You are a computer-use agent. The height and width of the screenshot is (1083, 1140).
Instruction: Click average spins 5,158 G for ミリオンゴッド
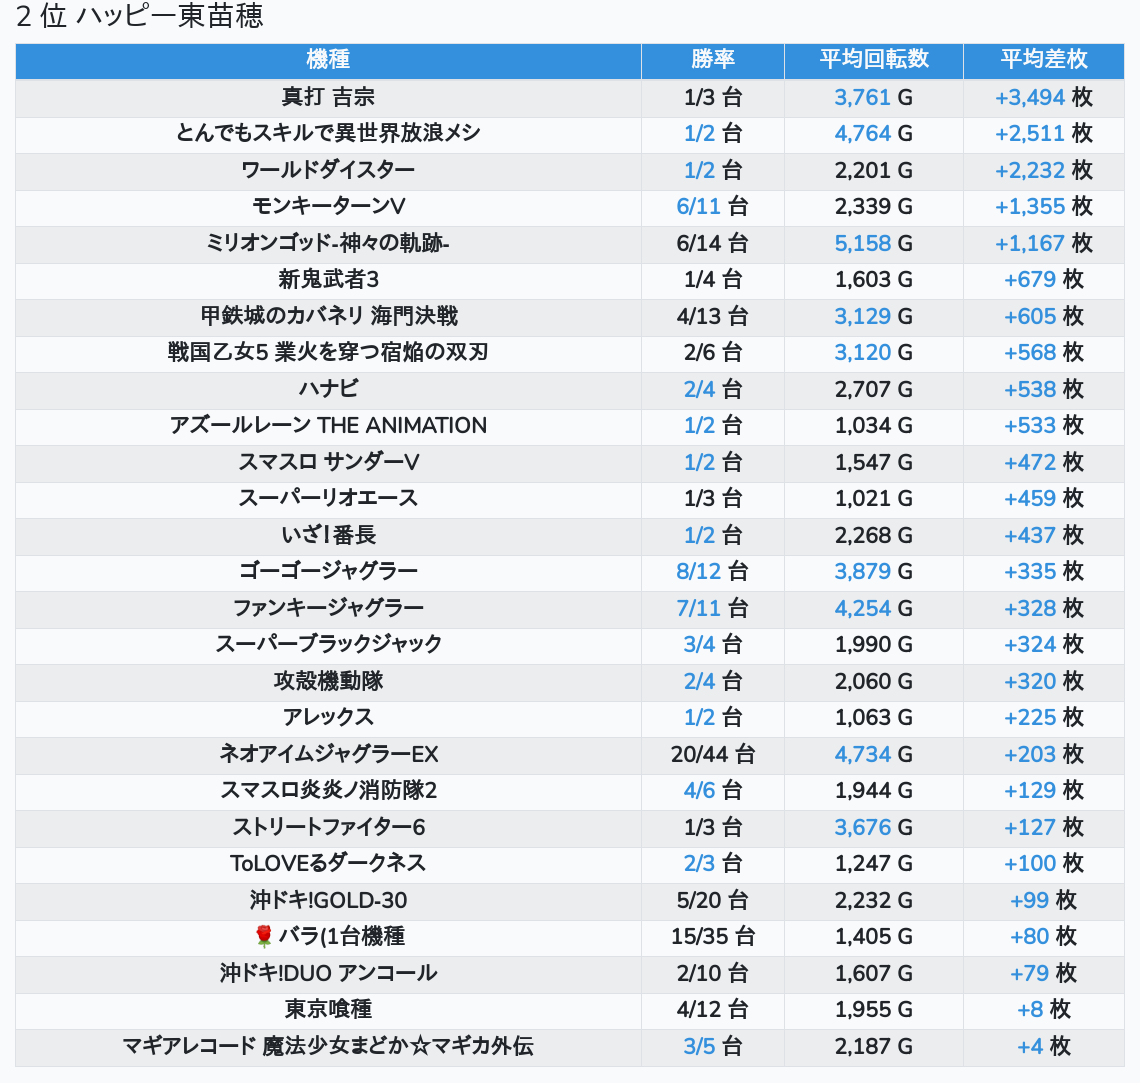[x=873, y=243]
